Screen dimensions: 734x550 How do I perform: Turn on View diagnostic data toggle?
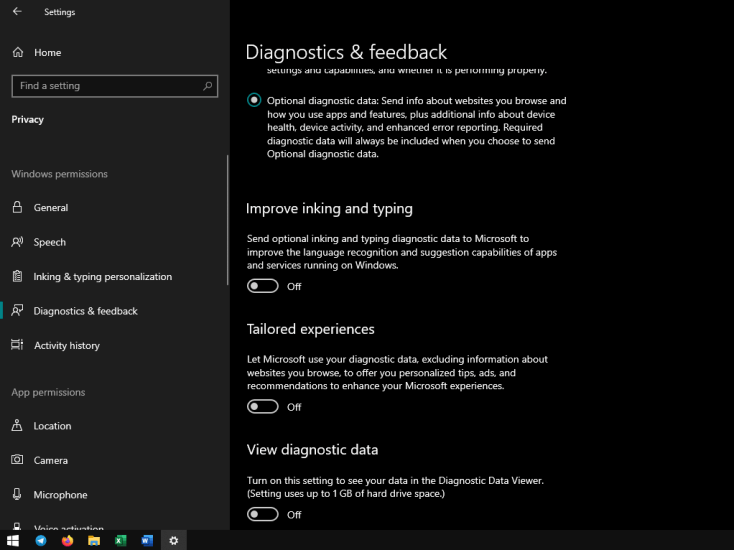click(263, 514)
